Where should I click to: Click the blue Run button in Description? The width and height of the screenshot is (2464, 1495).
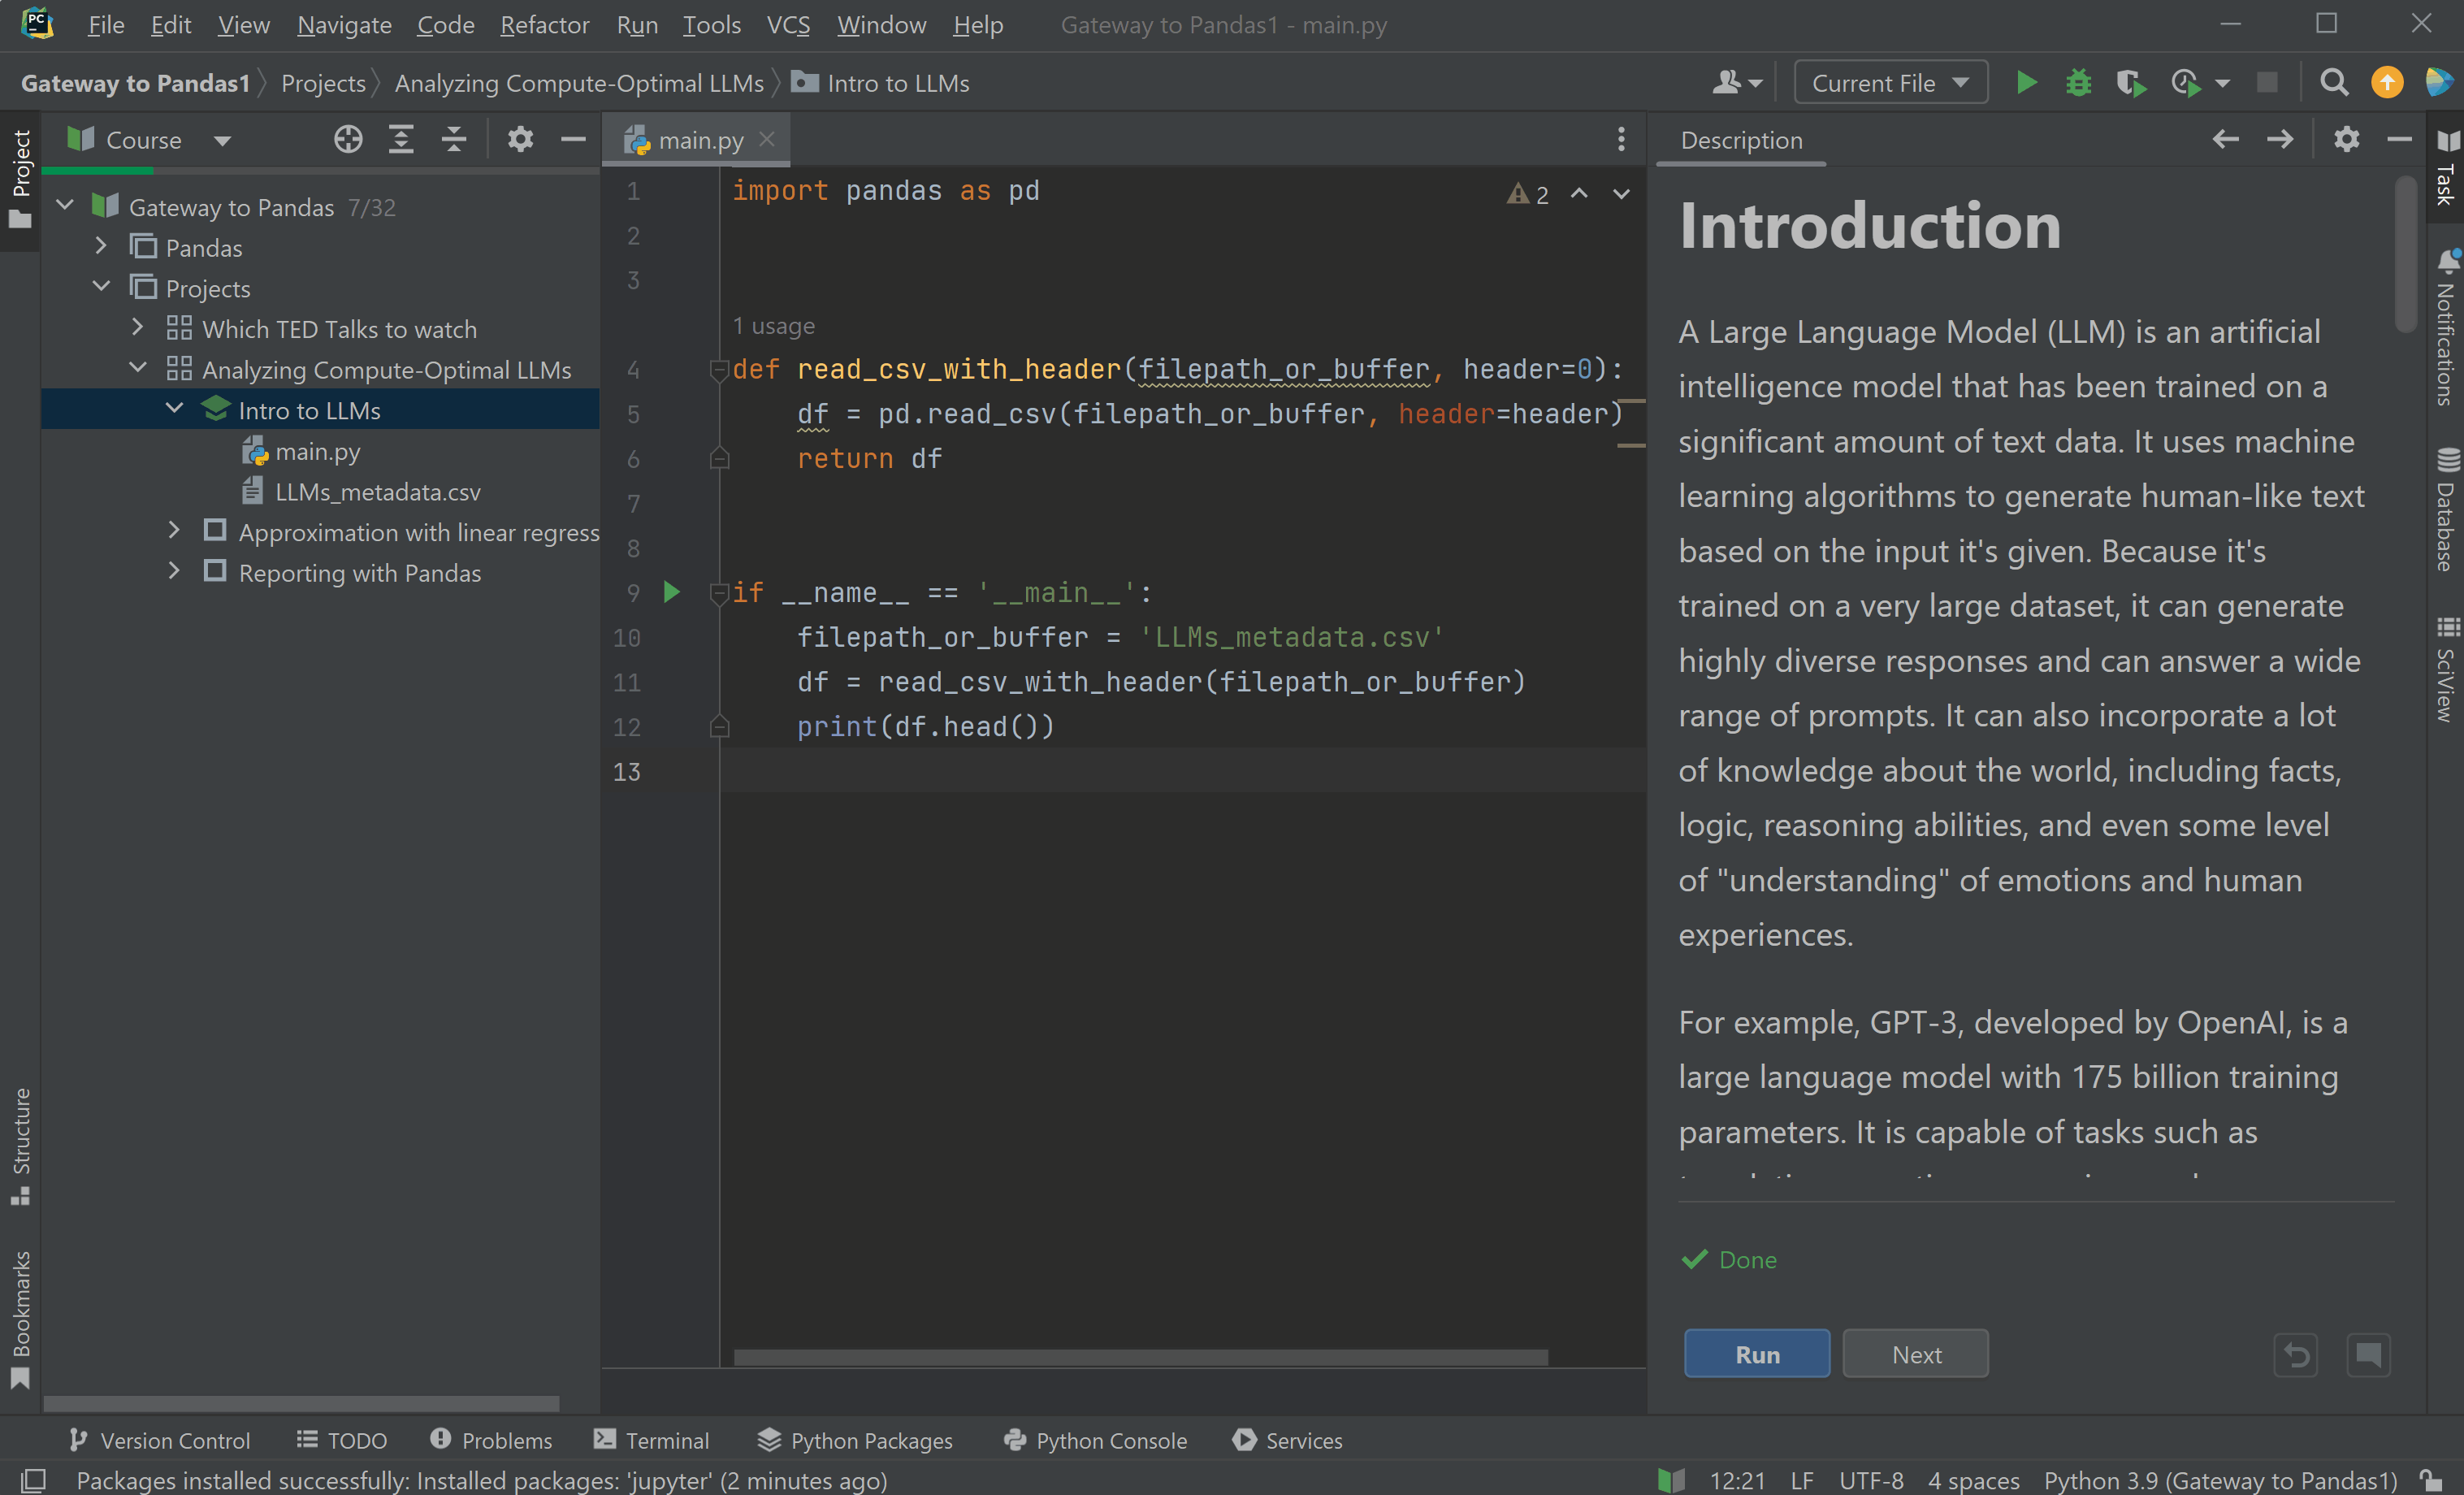tap(1756, 1354)
